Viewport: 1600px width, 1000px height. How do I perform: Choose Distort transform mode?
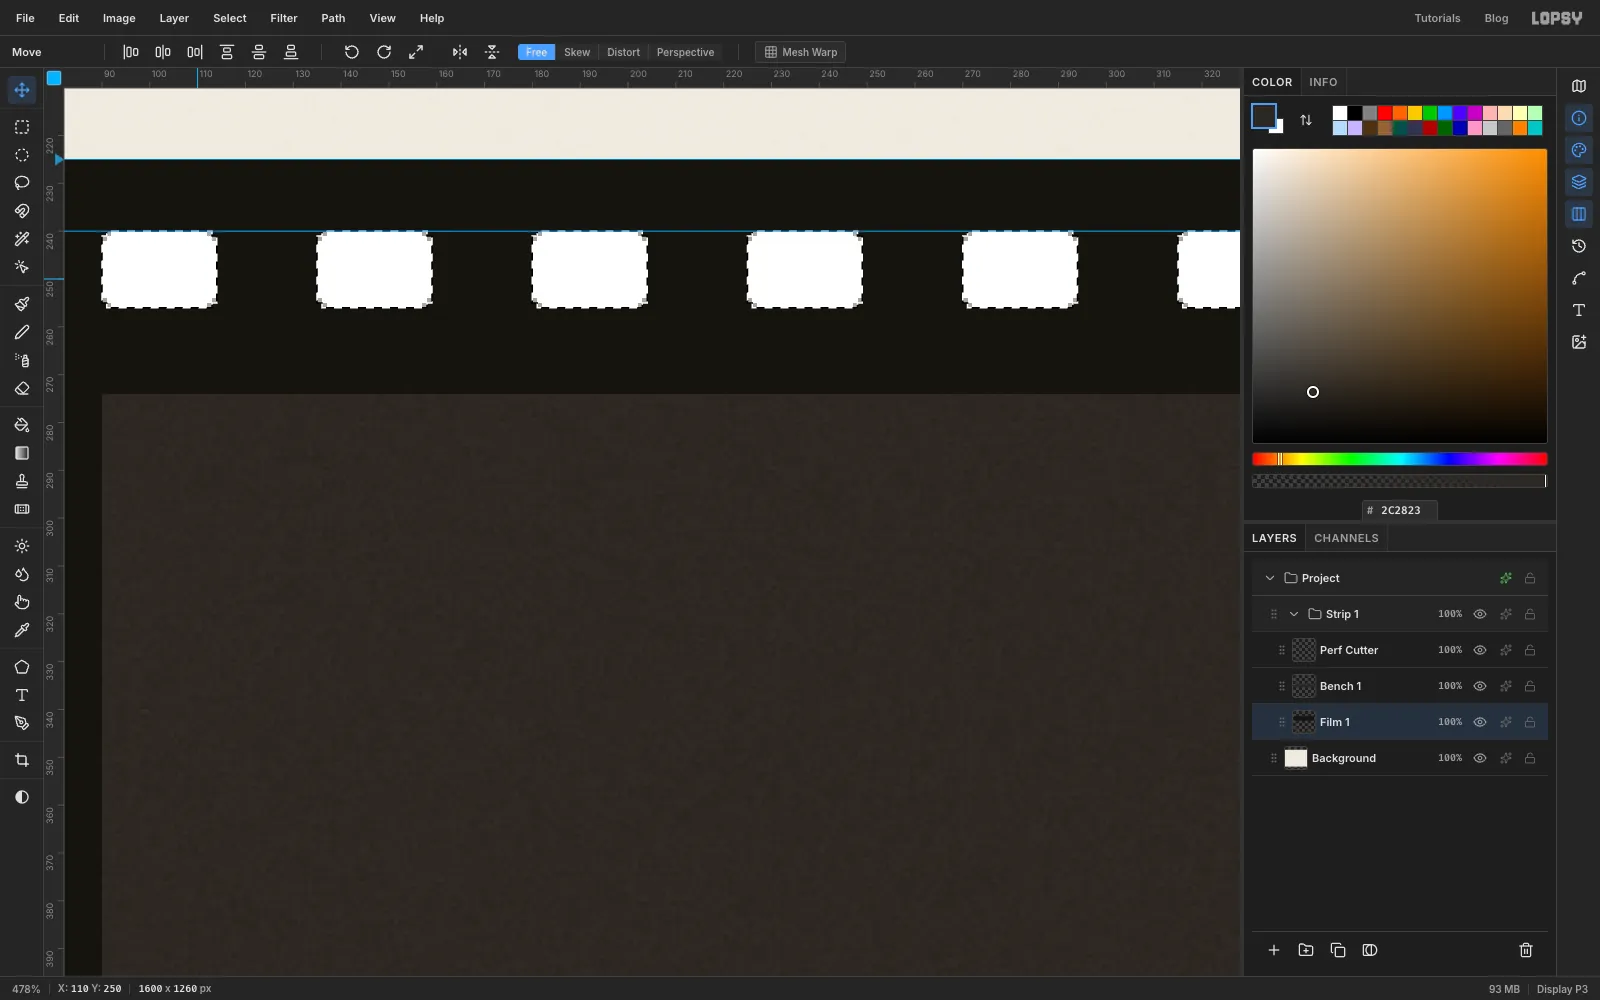[x=623, y=52]
